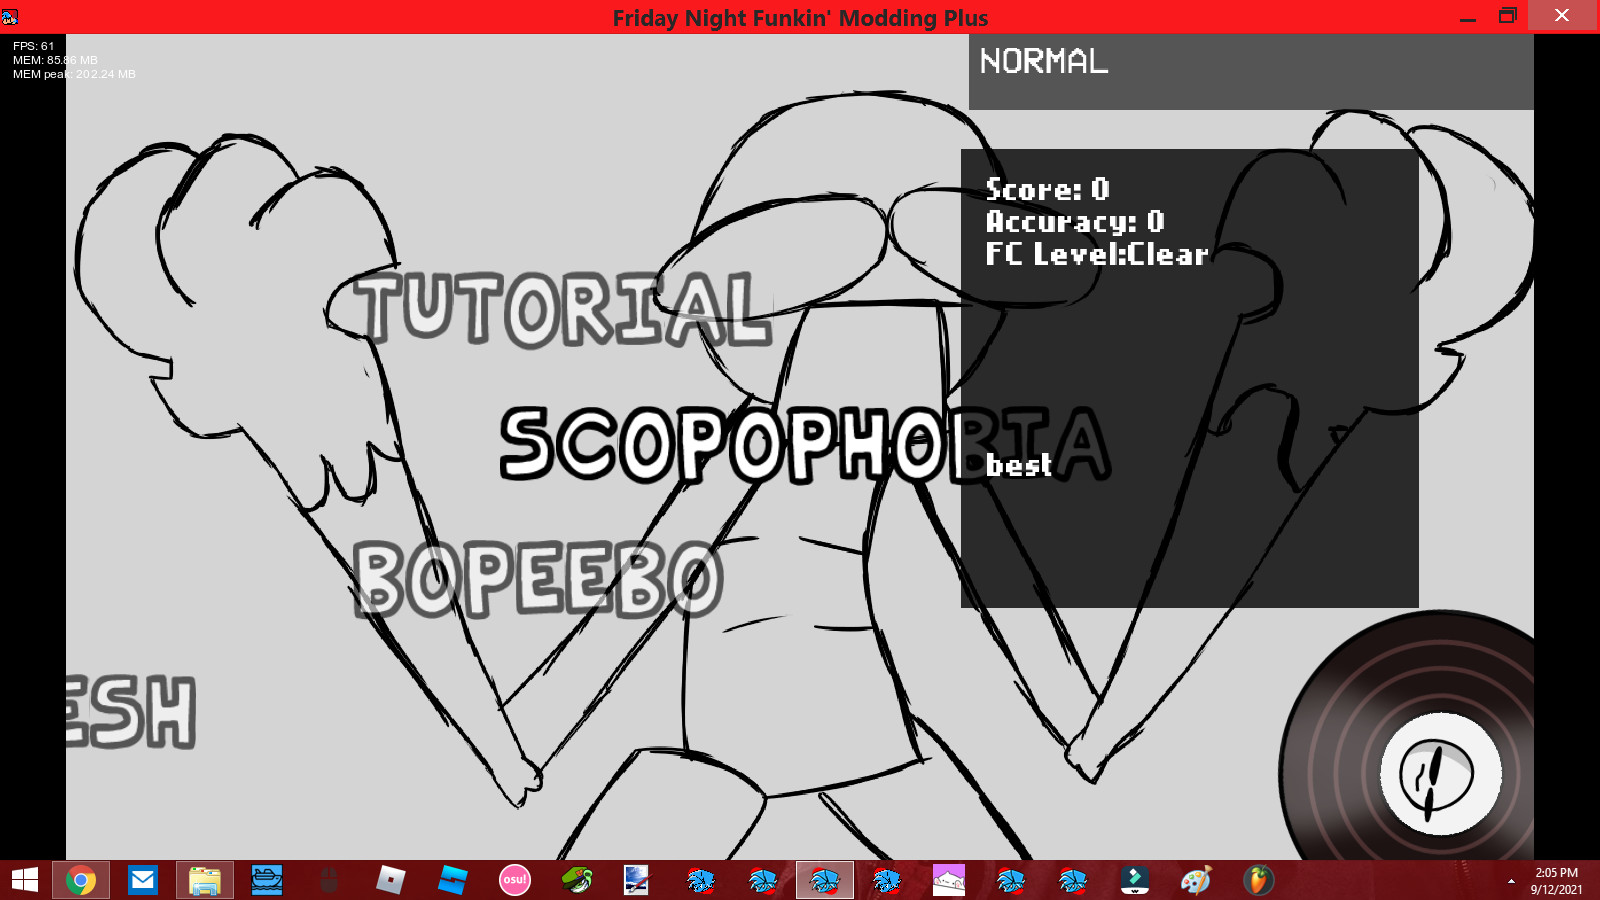Image resolution: width=1600 pixels, height=900 pixels.
Task: Click the FPS: 61 counter
Action: [x=34, y=46]
